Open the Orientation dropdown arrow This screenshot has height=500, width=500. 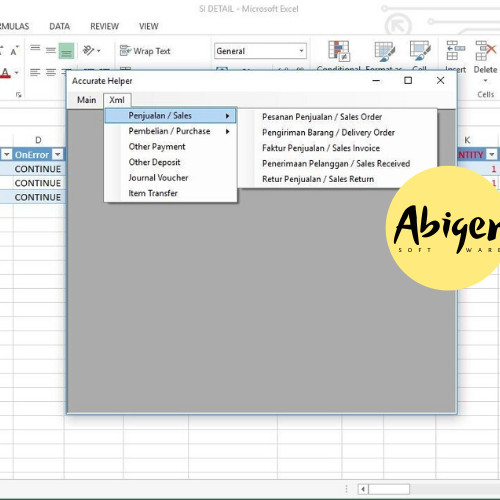[99, 51]
